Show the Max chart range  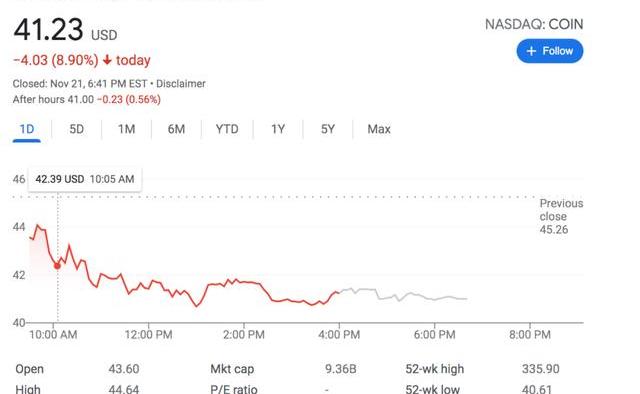point(379,129)
